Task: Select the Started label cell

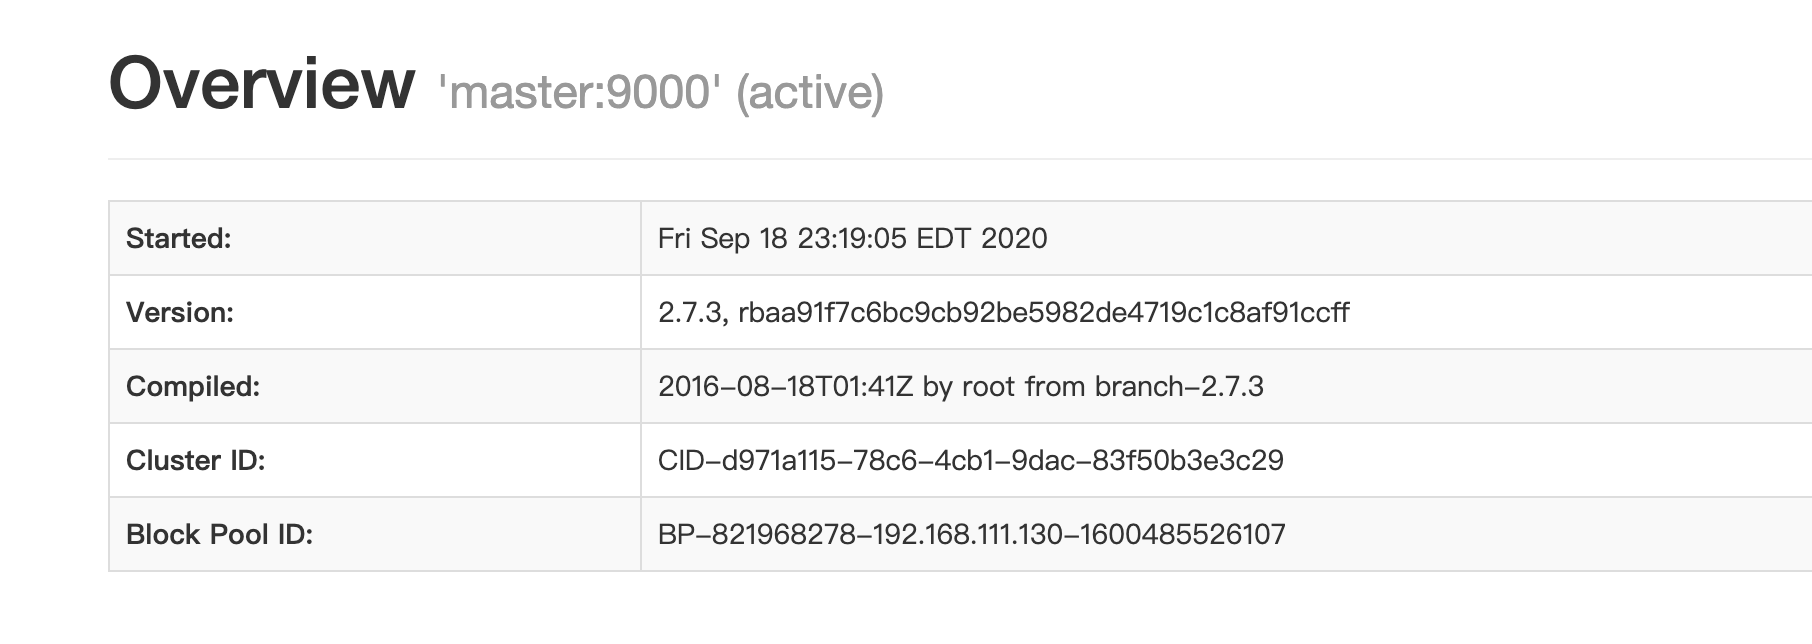Action: (x=375, y=238)
